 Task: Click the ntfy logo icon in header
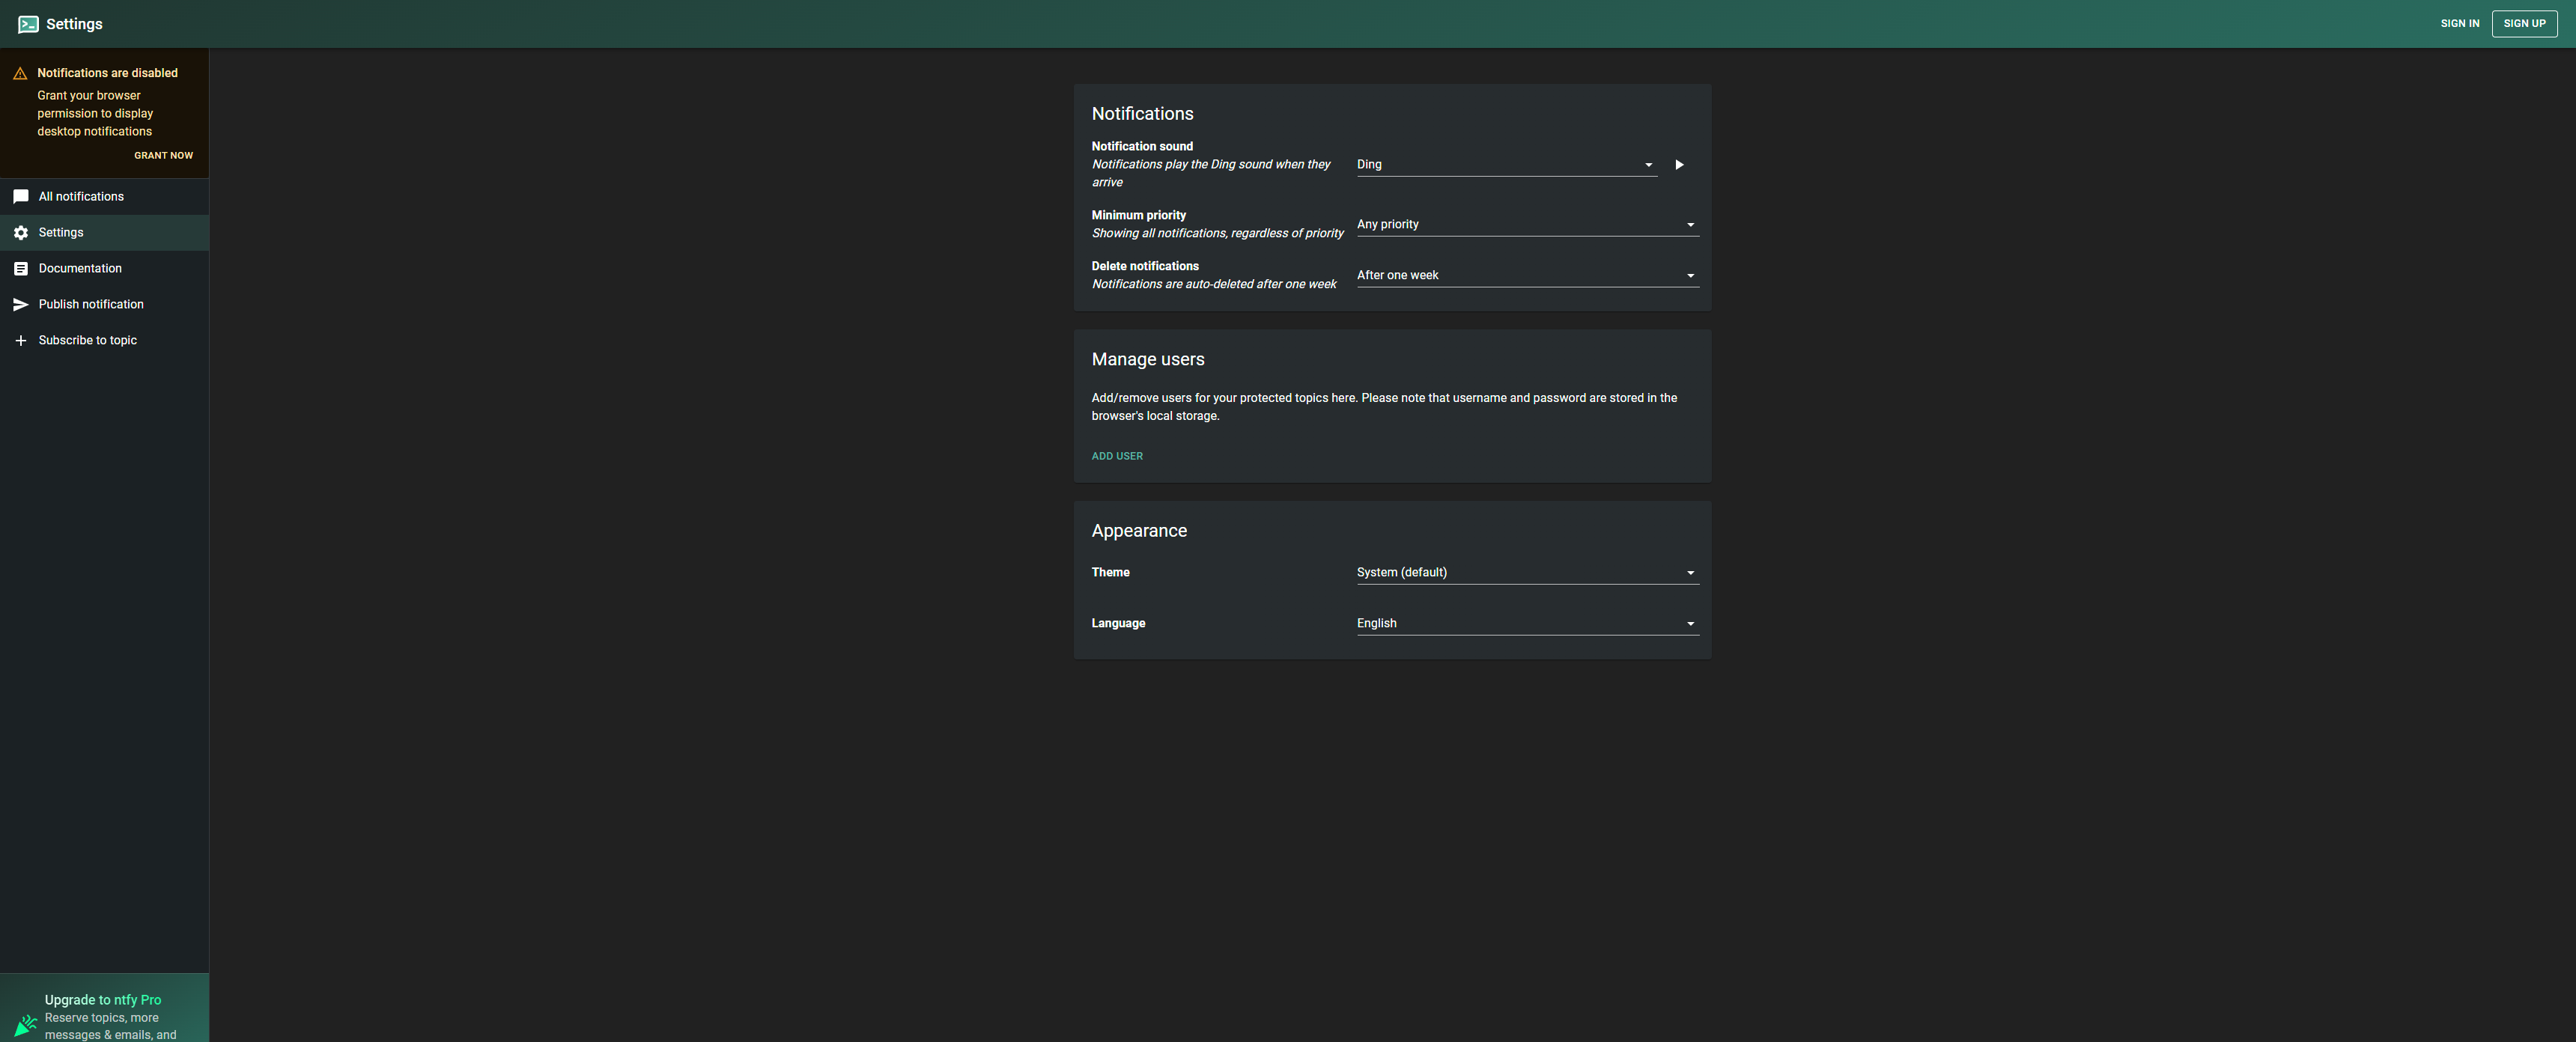tap(28, 24)
